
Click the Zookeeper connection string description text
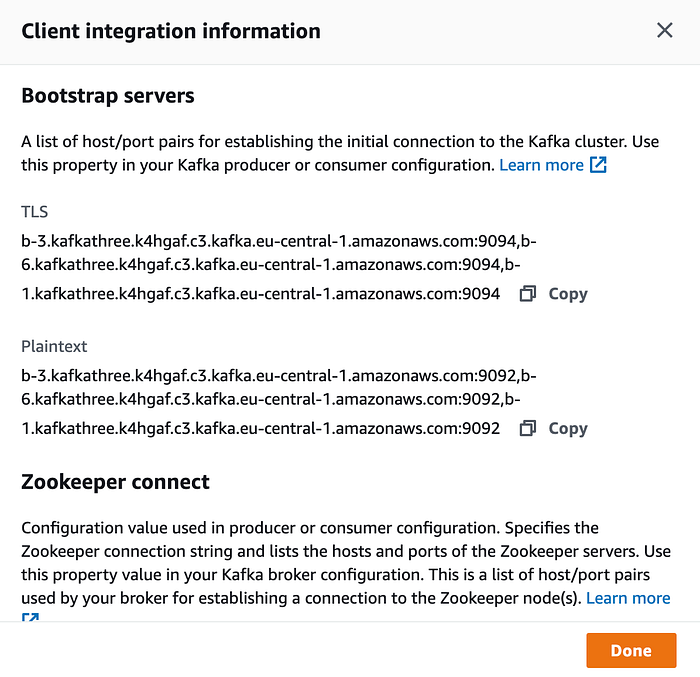point(346,563)
